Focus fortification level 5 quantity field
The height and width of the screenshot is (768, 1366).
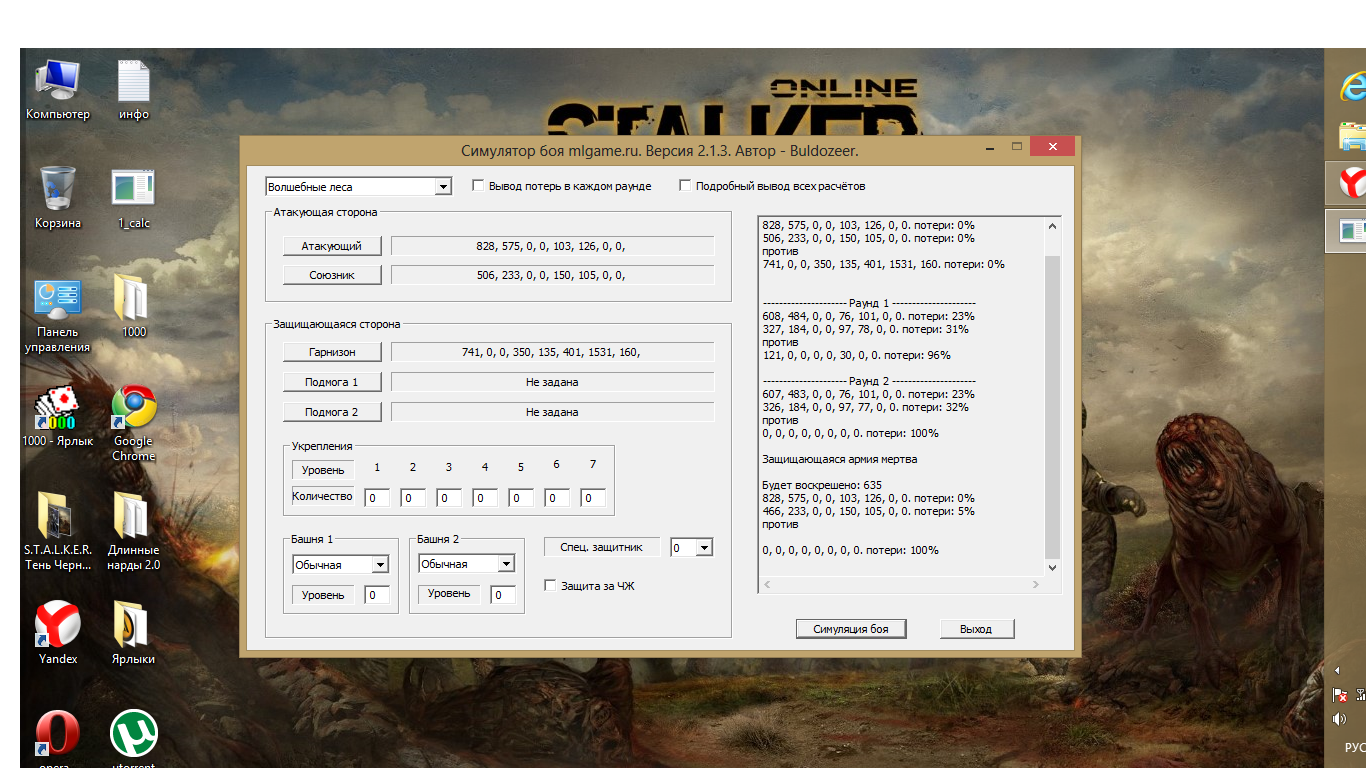(x=521, y=498)
